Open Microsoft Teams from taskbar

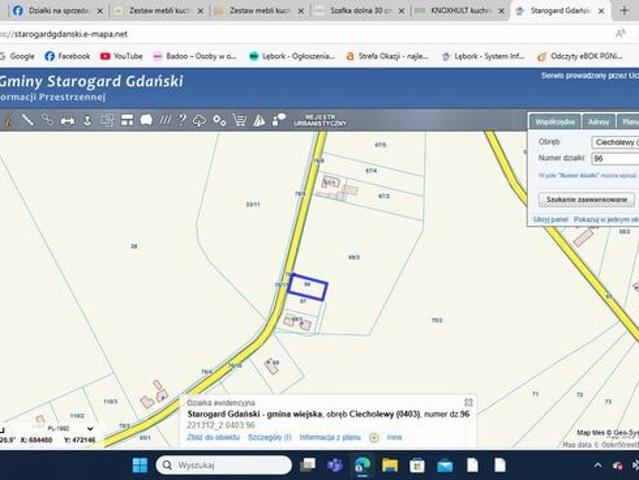click(335, 465)
